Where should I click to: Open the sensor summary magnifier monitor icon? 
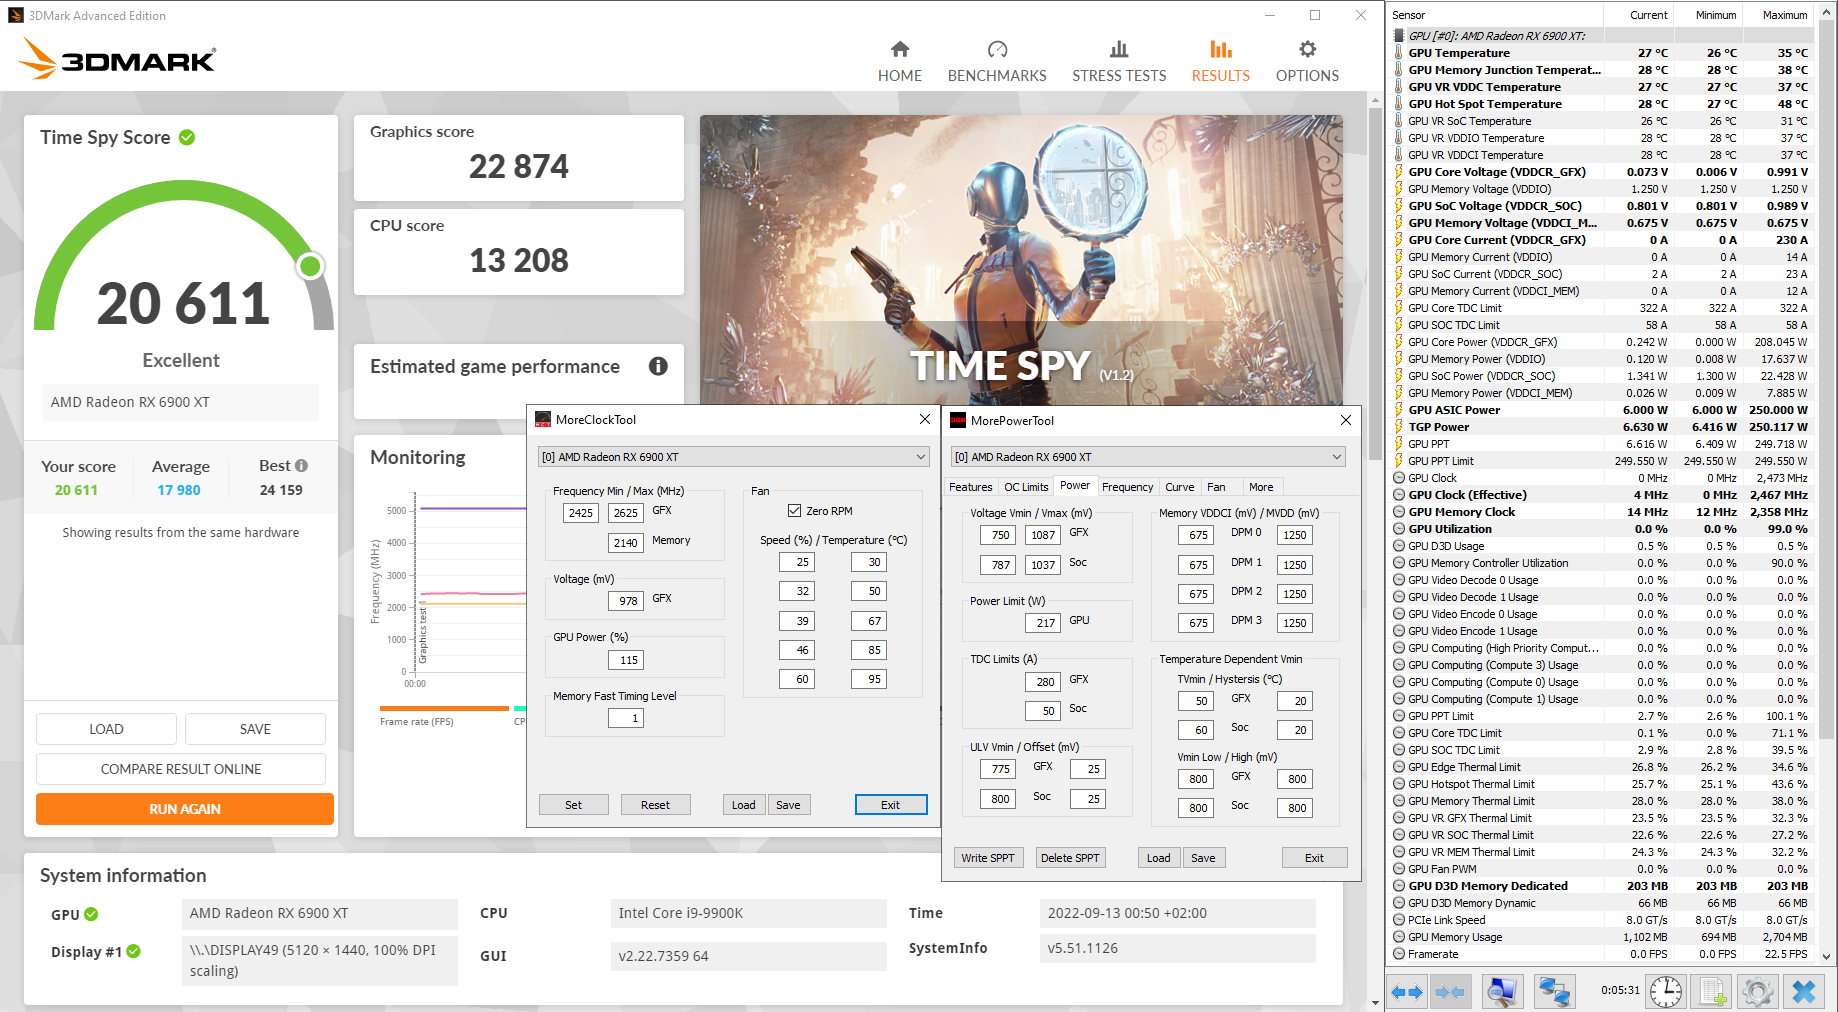(1501, 991)
